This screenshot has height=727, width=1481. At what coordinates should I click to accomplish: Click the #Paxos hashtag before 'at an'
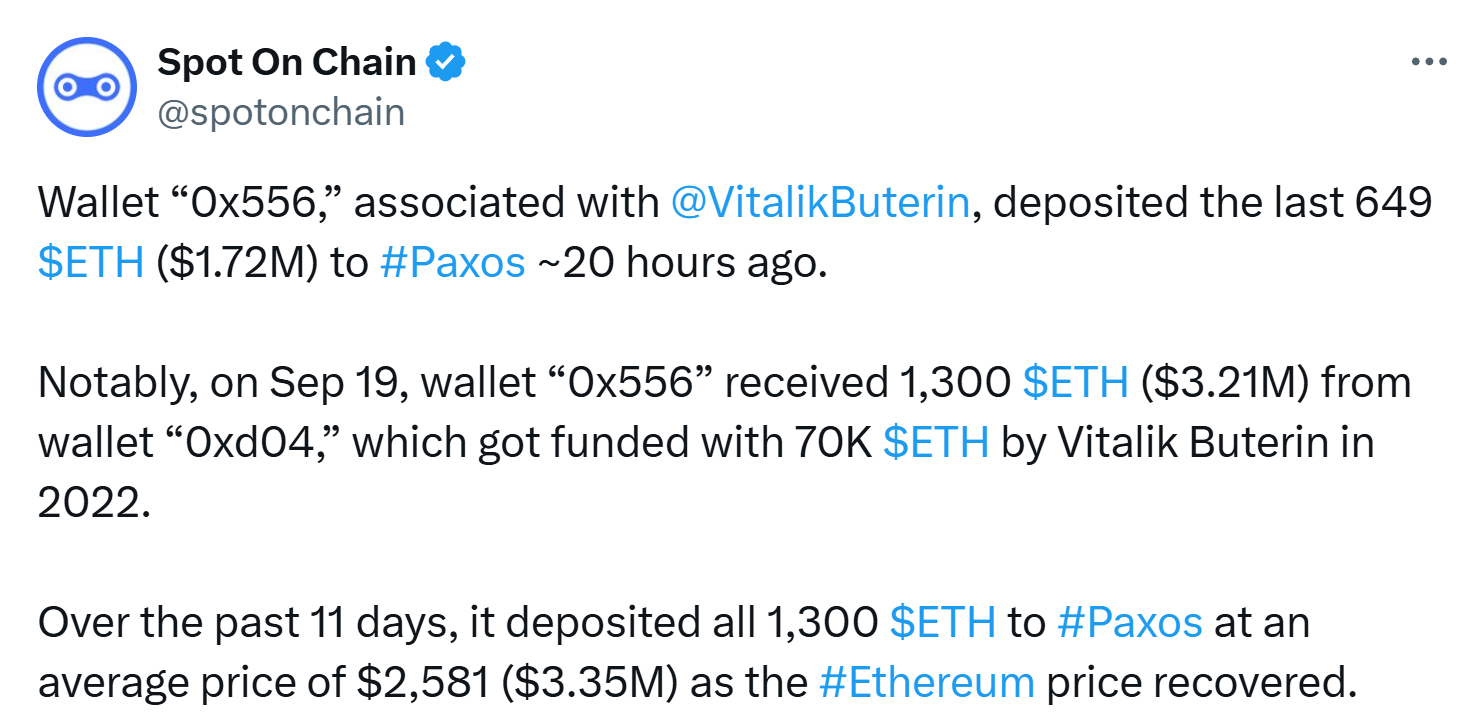point(1130,623)
